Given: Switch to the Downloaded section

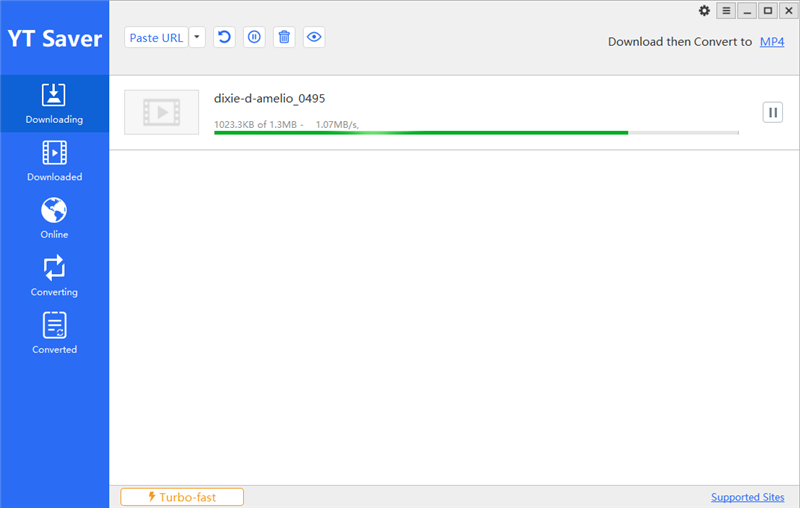Looking at the screenshot, I should tap(54, 161).
